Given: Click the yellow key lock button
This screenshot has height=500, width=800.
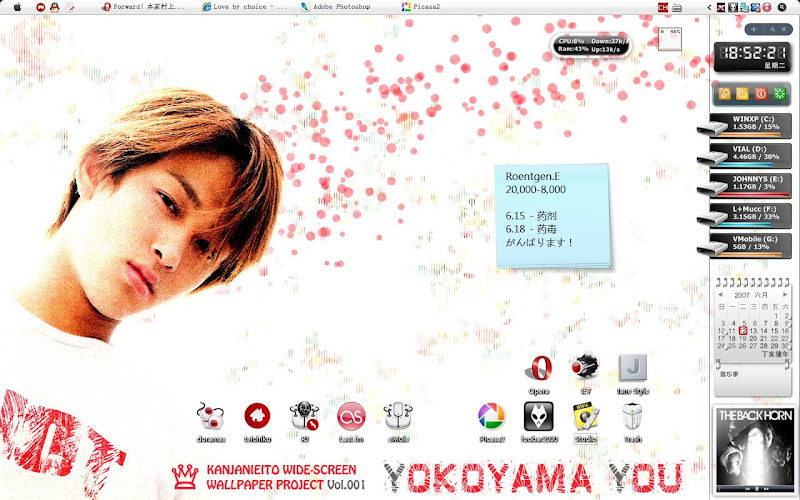Looking at the screenshot, I should coord(724,94).
